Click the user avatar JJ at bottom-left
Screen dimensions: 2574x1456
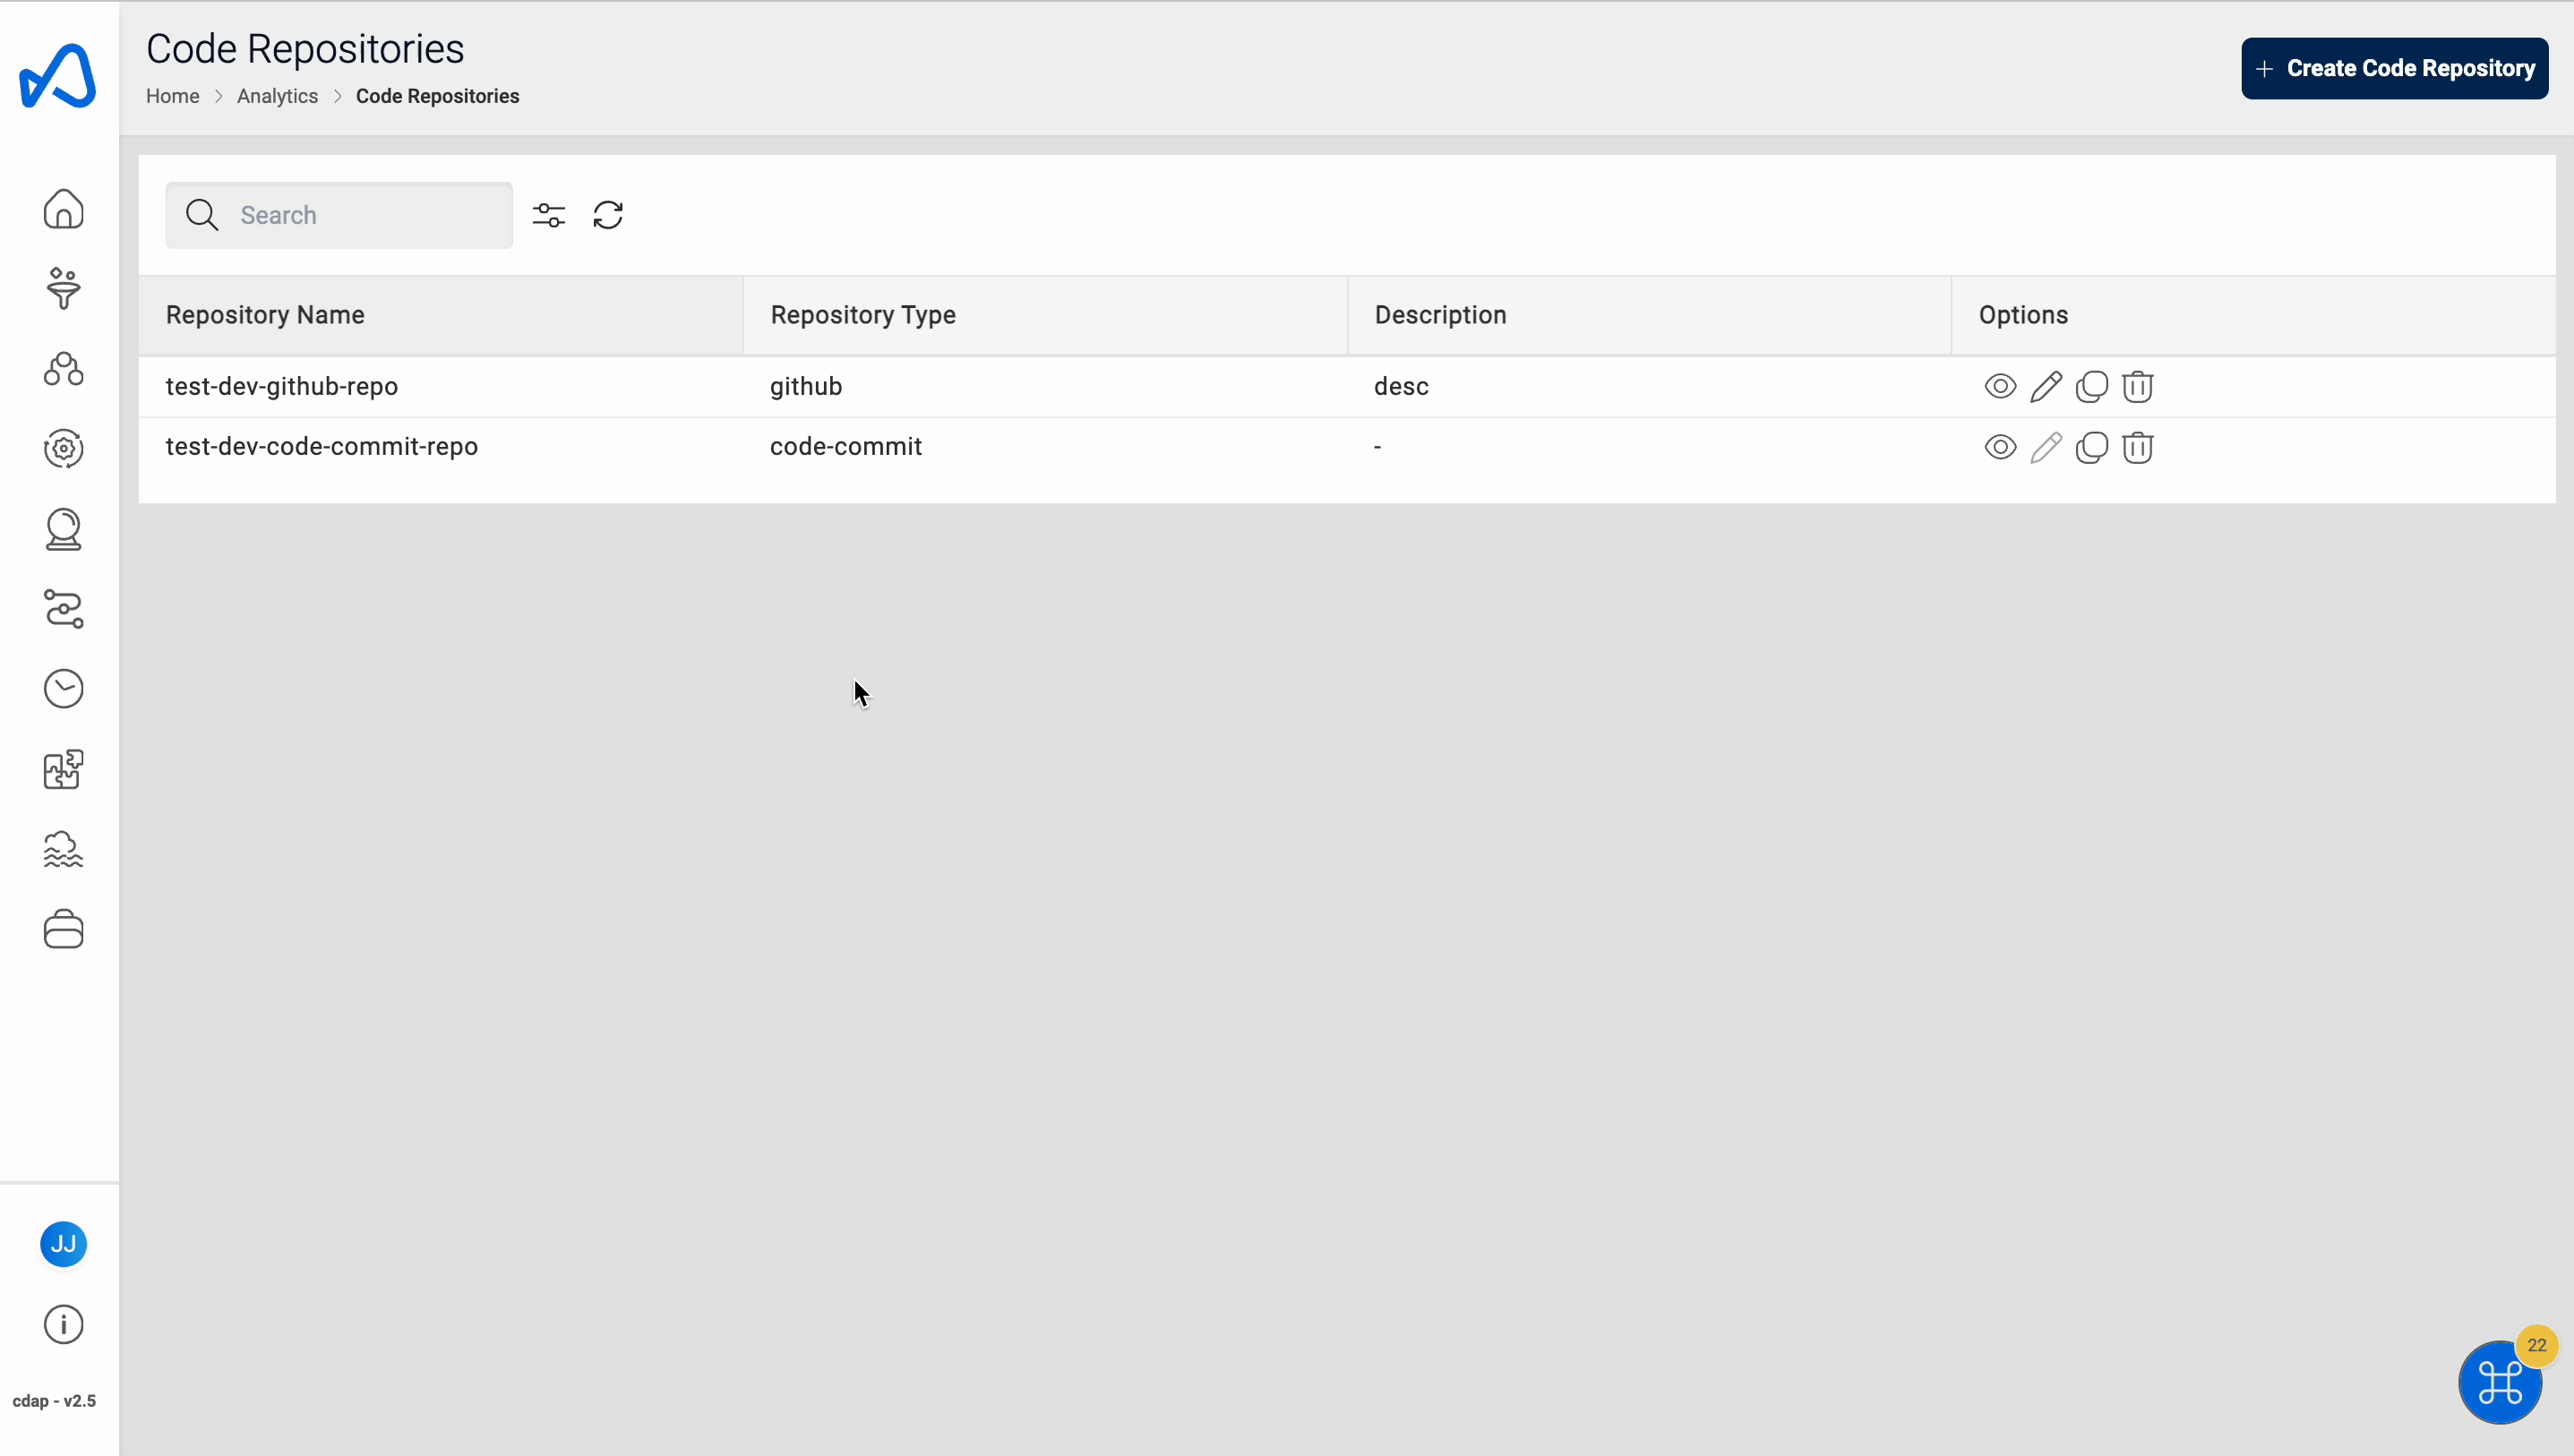(62, 1242)
